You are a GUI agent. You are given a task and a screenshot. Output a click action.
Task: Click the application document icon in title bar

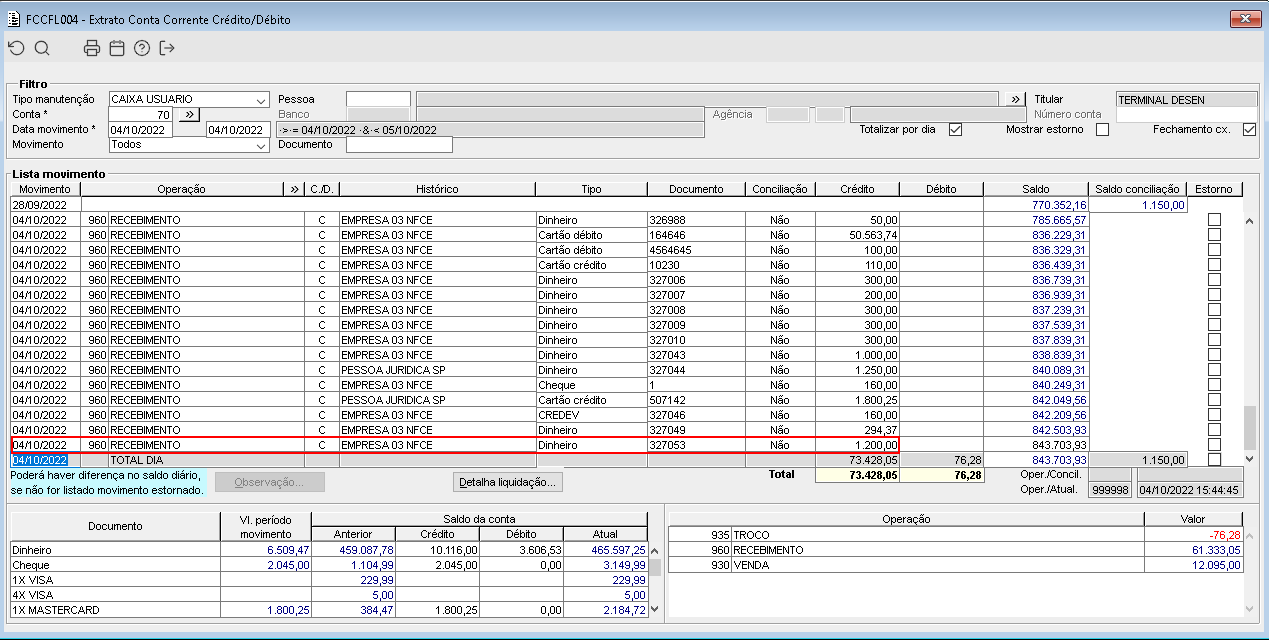13,19
